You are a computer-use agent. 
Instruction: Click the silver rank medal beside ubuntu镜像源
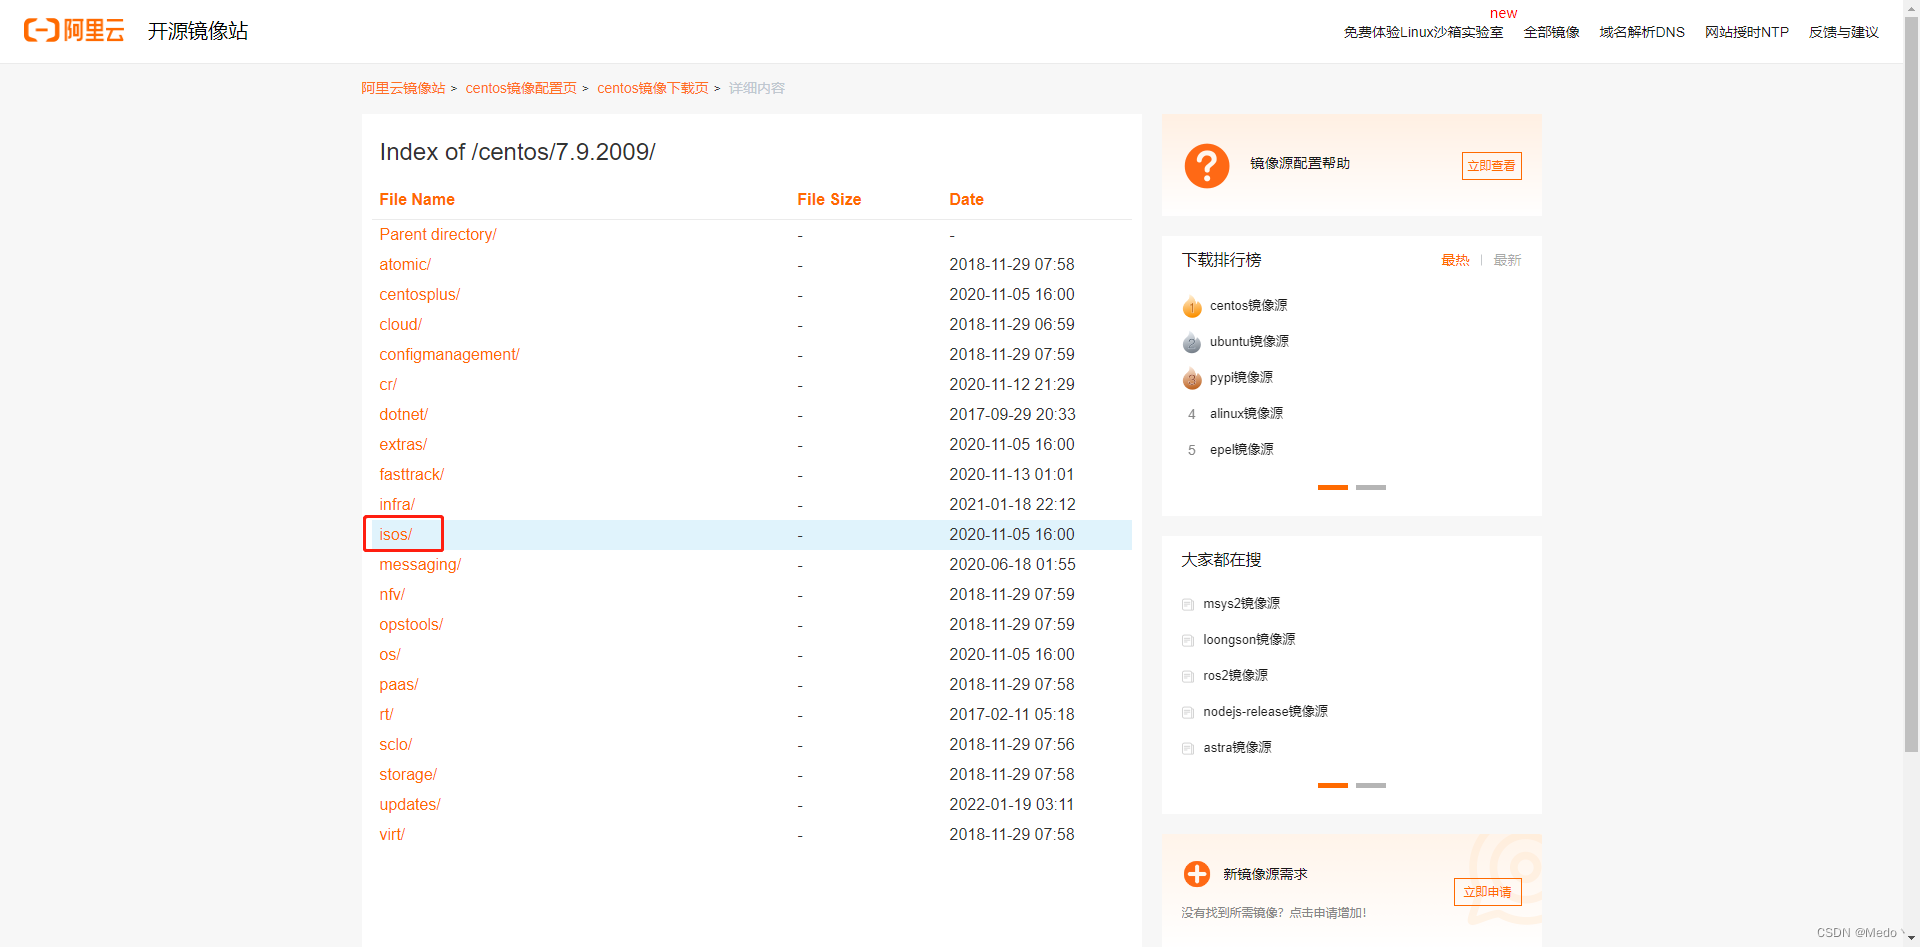click(1192, 342)
